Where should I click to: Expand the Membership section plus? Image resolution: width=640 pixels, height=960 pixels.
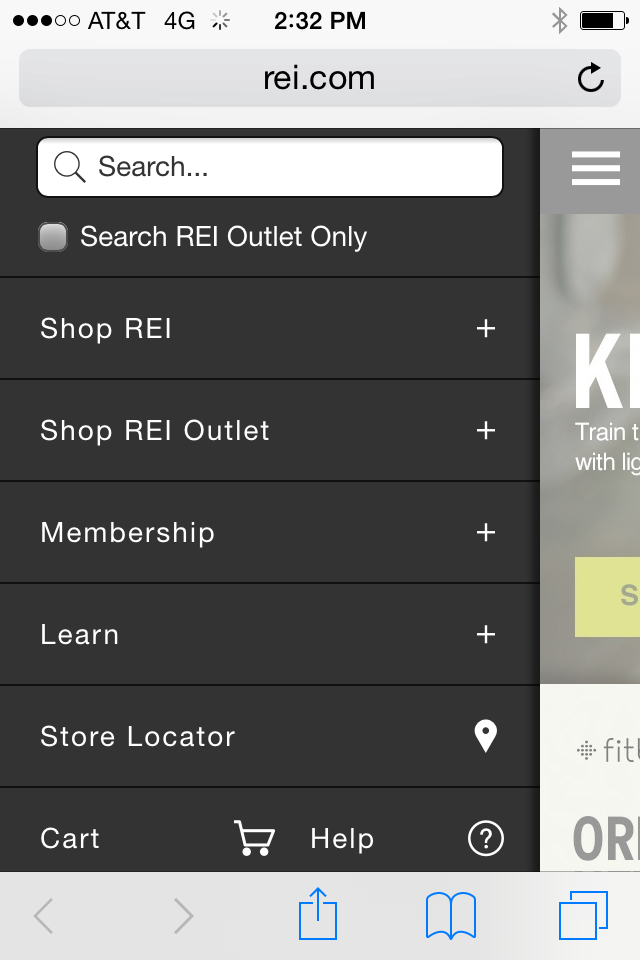click(x=486, y=533)
